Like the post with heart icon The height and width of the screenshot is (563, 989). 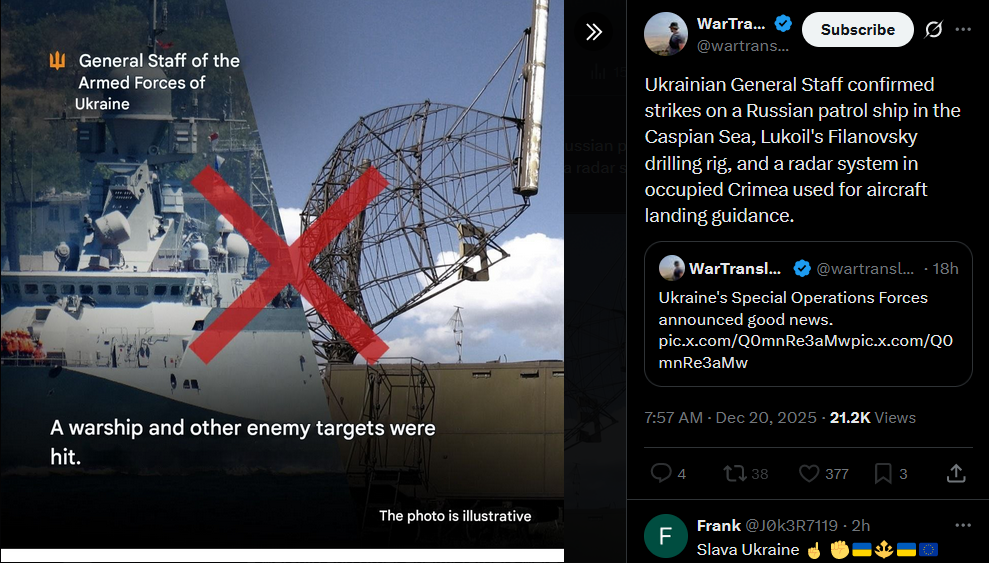809,473
